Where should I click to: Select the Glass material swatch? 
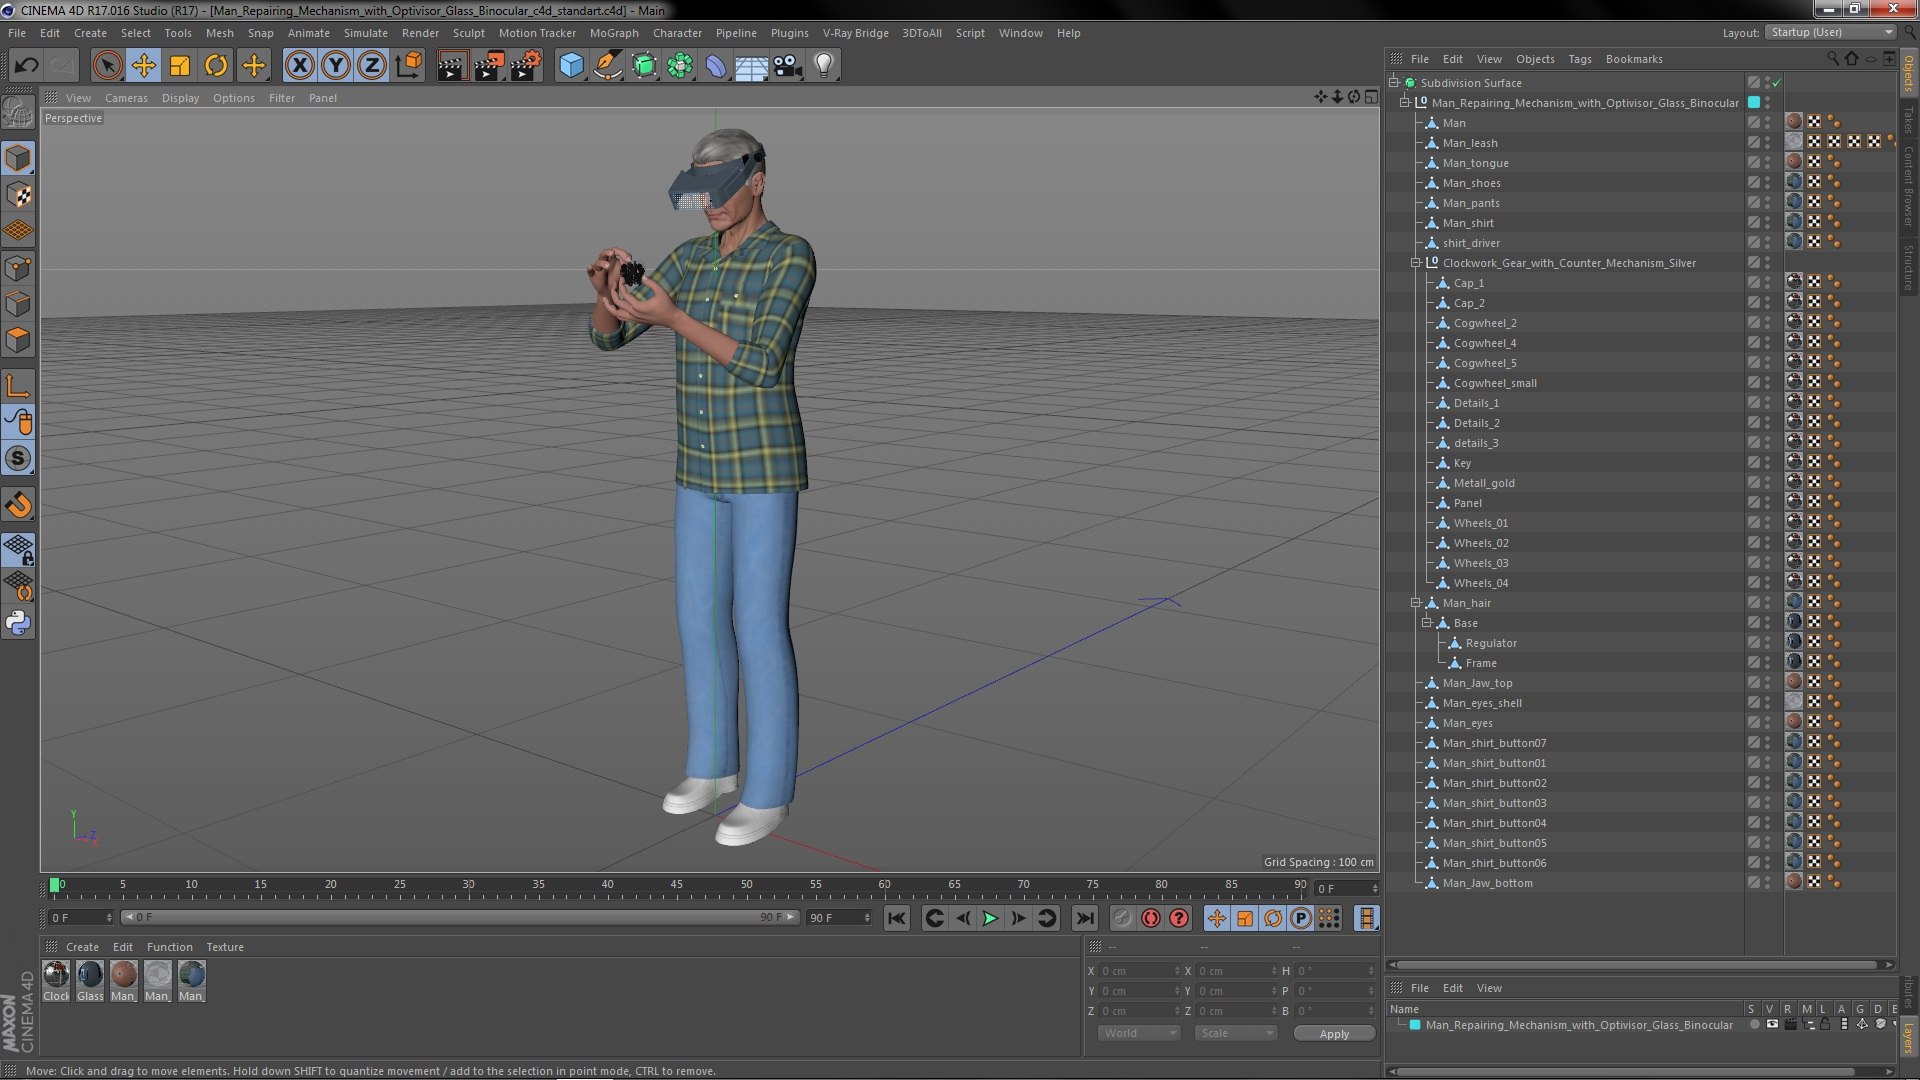pyautogui.click(x=90, y=975)
